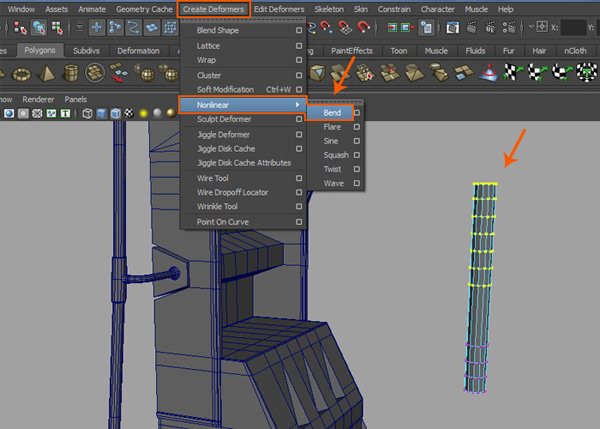Click the sculpt geometry blue cone shelf icon
The height and width of the screenshot is (429, 600).
(x=489, y=73)
